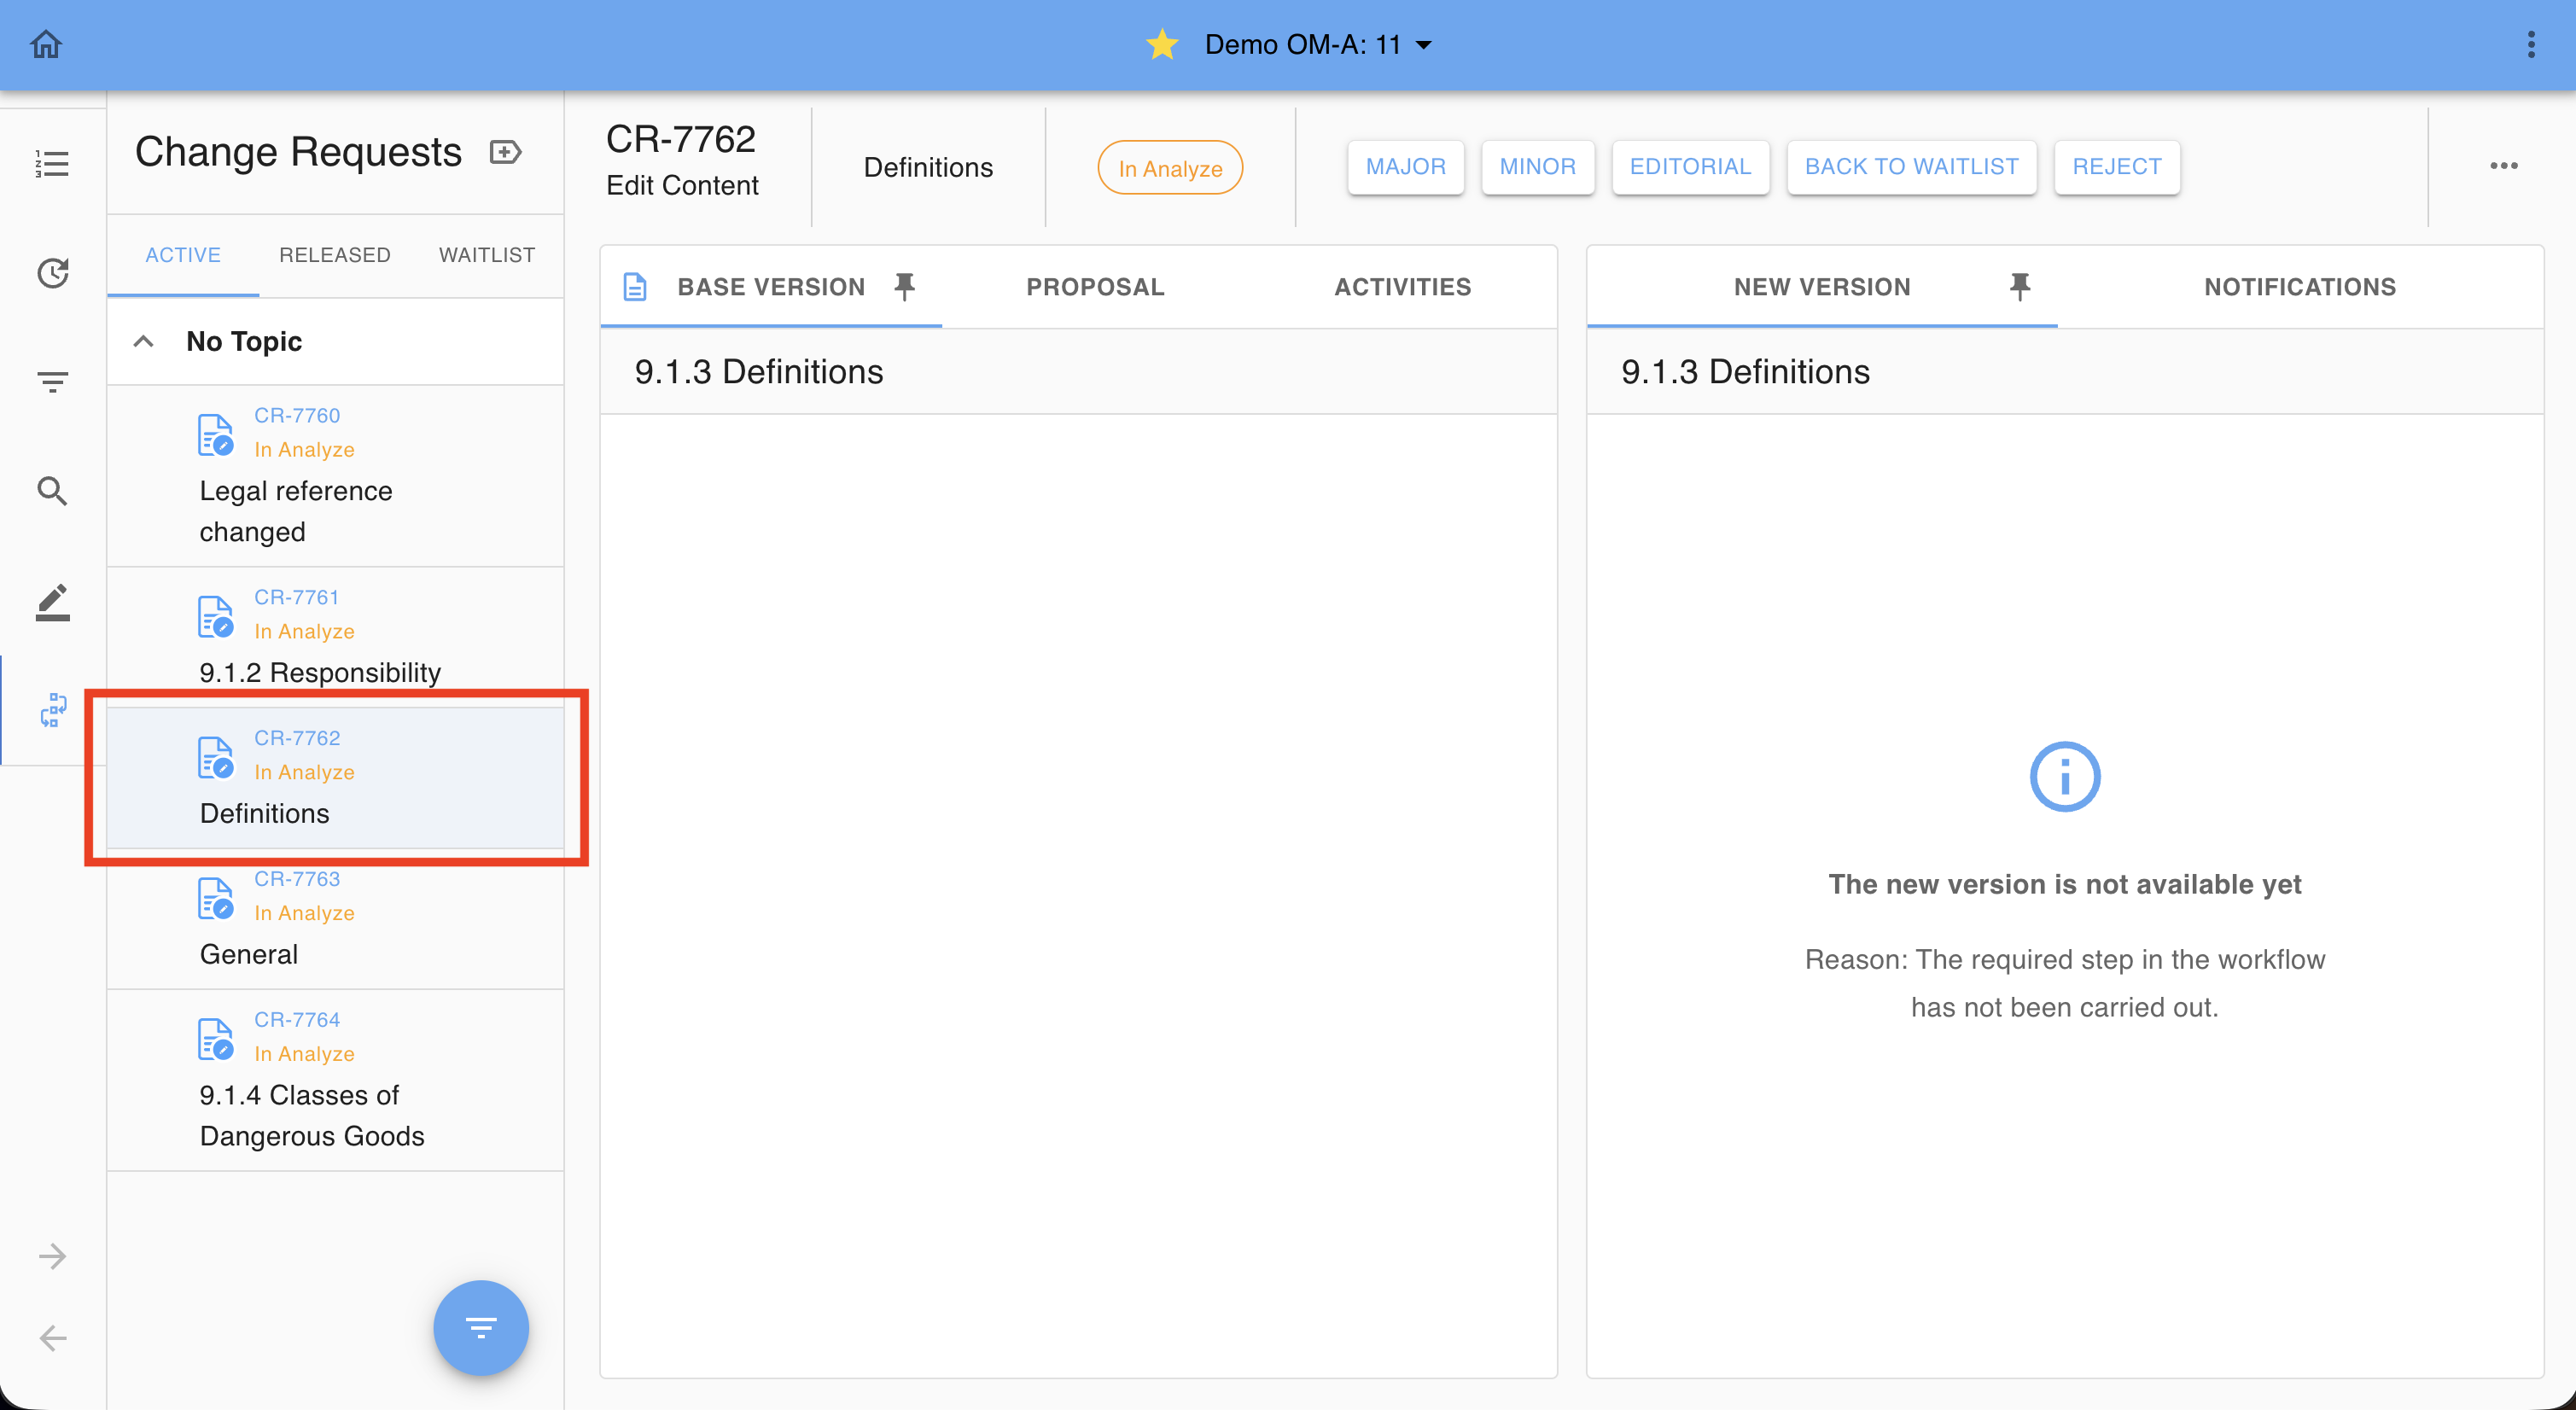
Task: Click the add change request icon
Action: (x=505, y=152)
